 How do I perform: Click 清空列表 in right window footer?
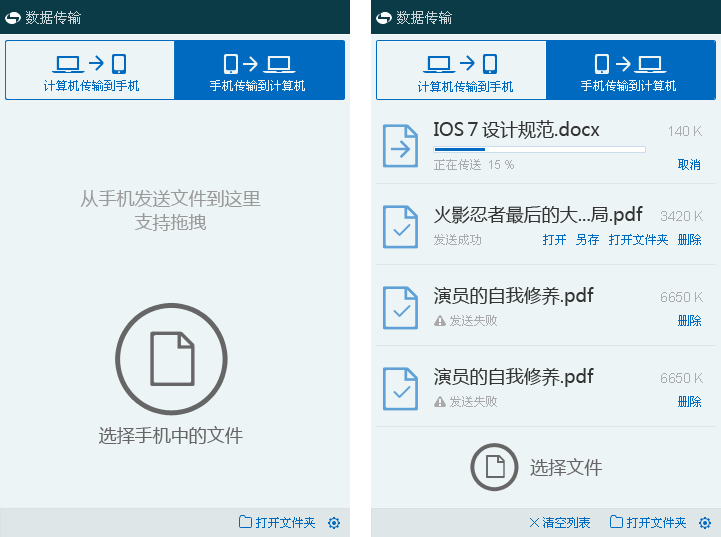(x=560, y=522)
